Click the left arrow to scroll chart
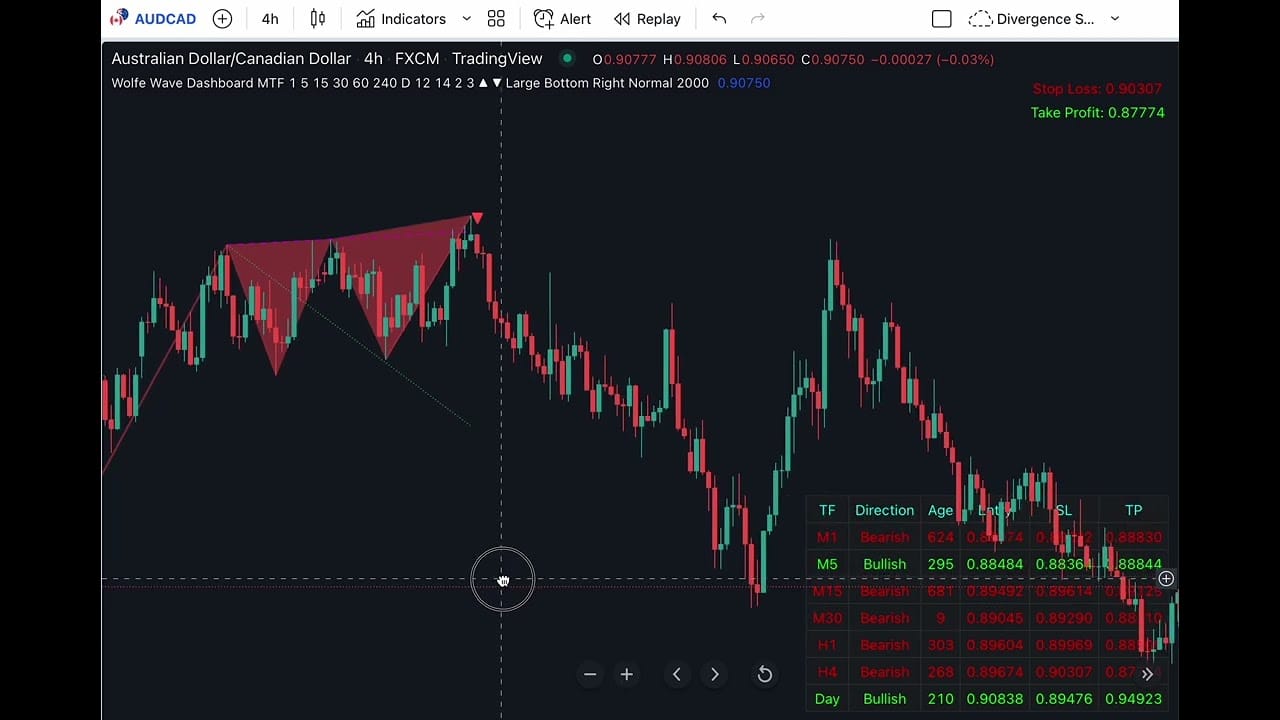 [x=677, y=674]
